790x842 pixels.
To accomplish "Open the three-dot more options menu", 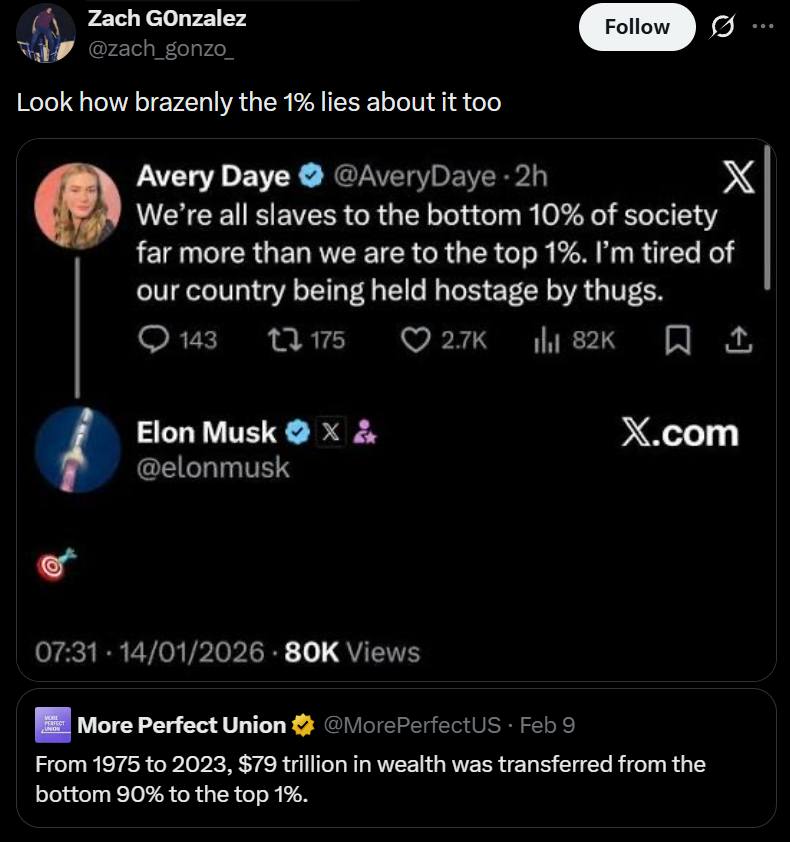I will 763,27.
